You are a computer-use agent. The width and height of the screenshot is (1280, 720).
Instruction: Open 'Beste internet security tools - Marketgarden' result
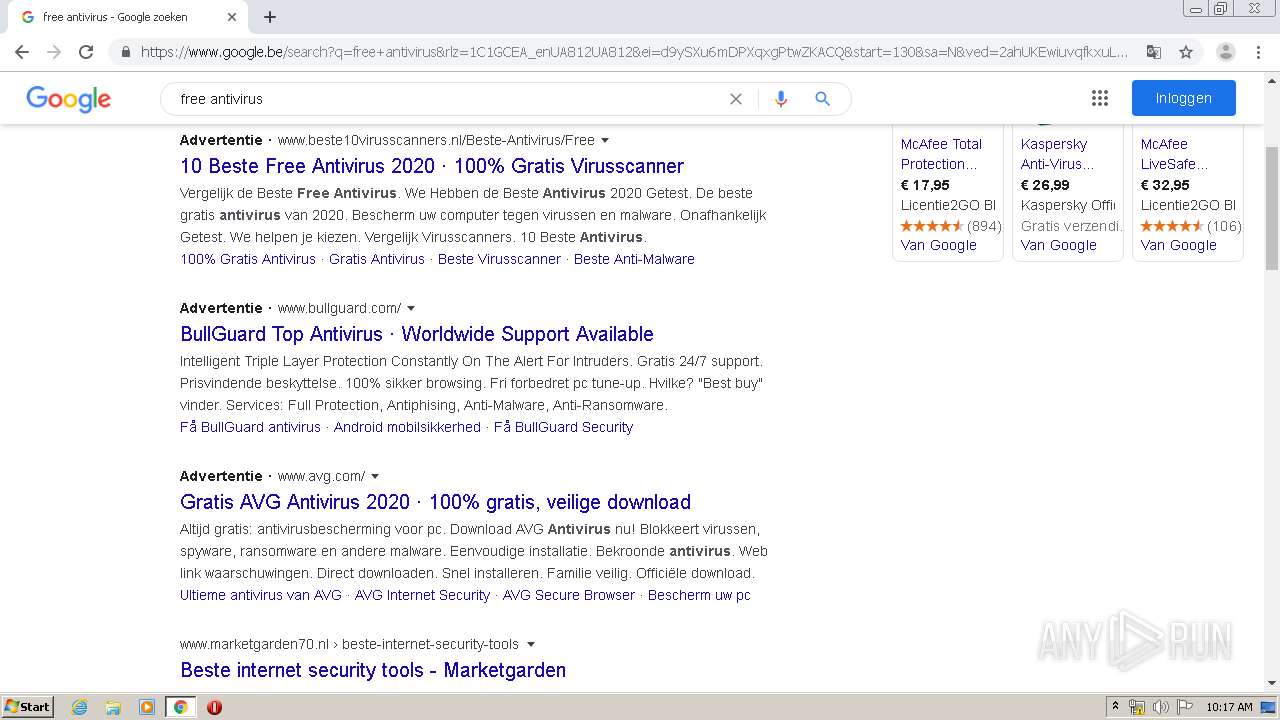pyautogui.click(x=373, y=670)
